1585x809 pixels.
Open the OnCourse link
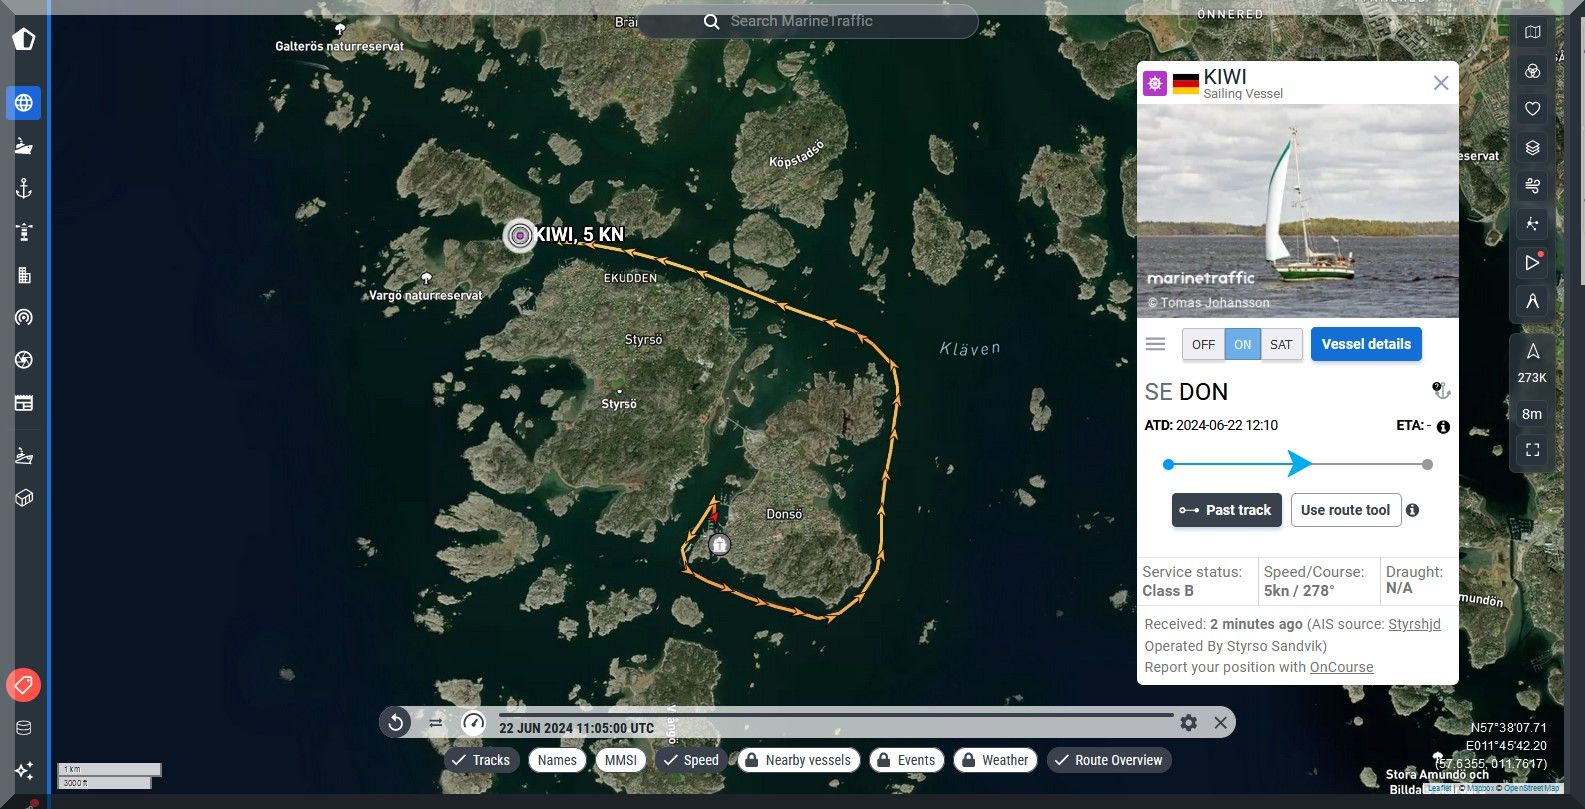[1341, 667]
